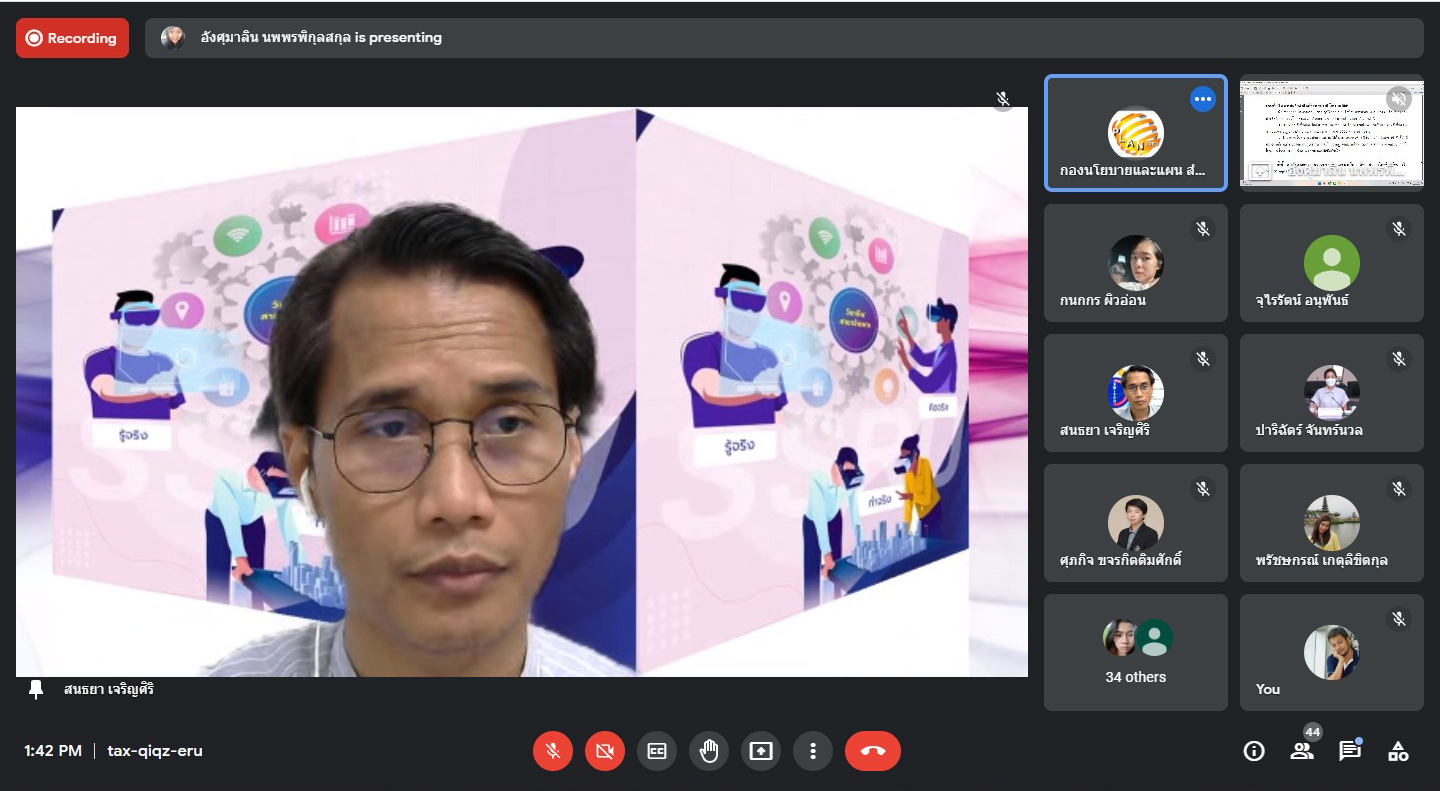
Task: Open the three-dot more options menu
Action: [813, 751]
